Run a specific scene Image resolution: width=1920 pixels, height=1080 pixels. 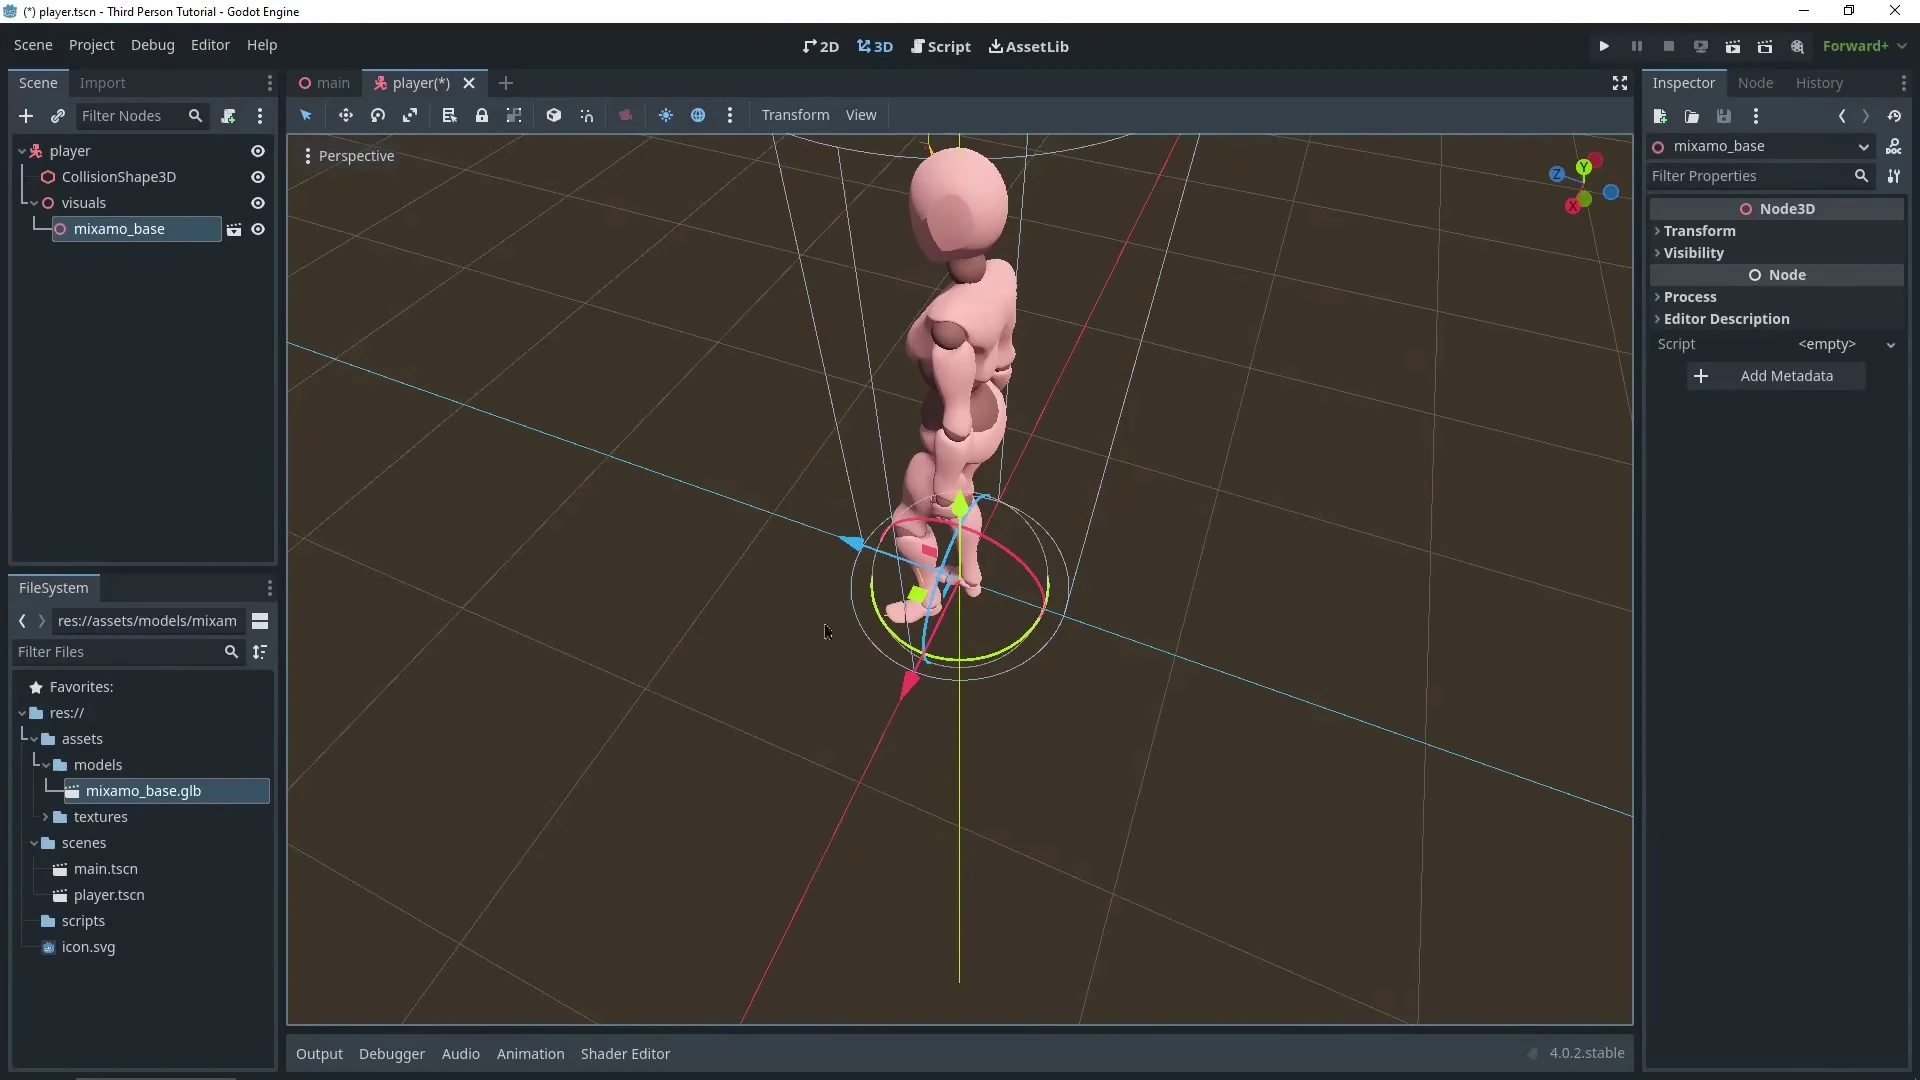pos(1765,46)
